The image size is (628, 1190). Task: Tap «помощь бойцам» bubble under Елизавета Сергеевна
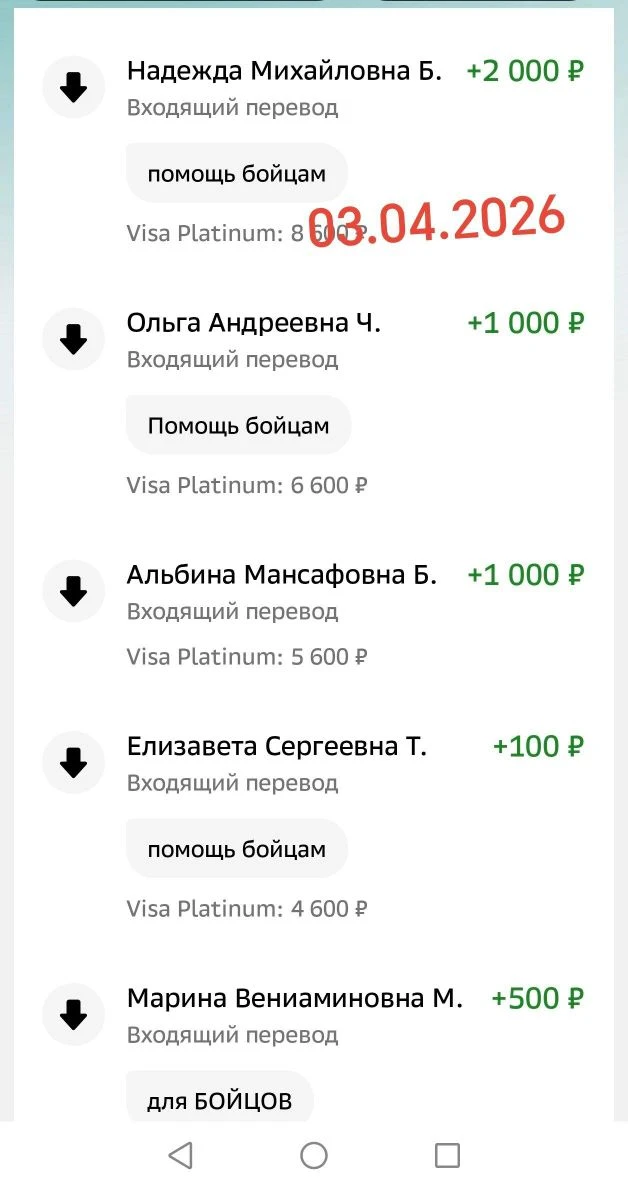click(x=237, y=850)
